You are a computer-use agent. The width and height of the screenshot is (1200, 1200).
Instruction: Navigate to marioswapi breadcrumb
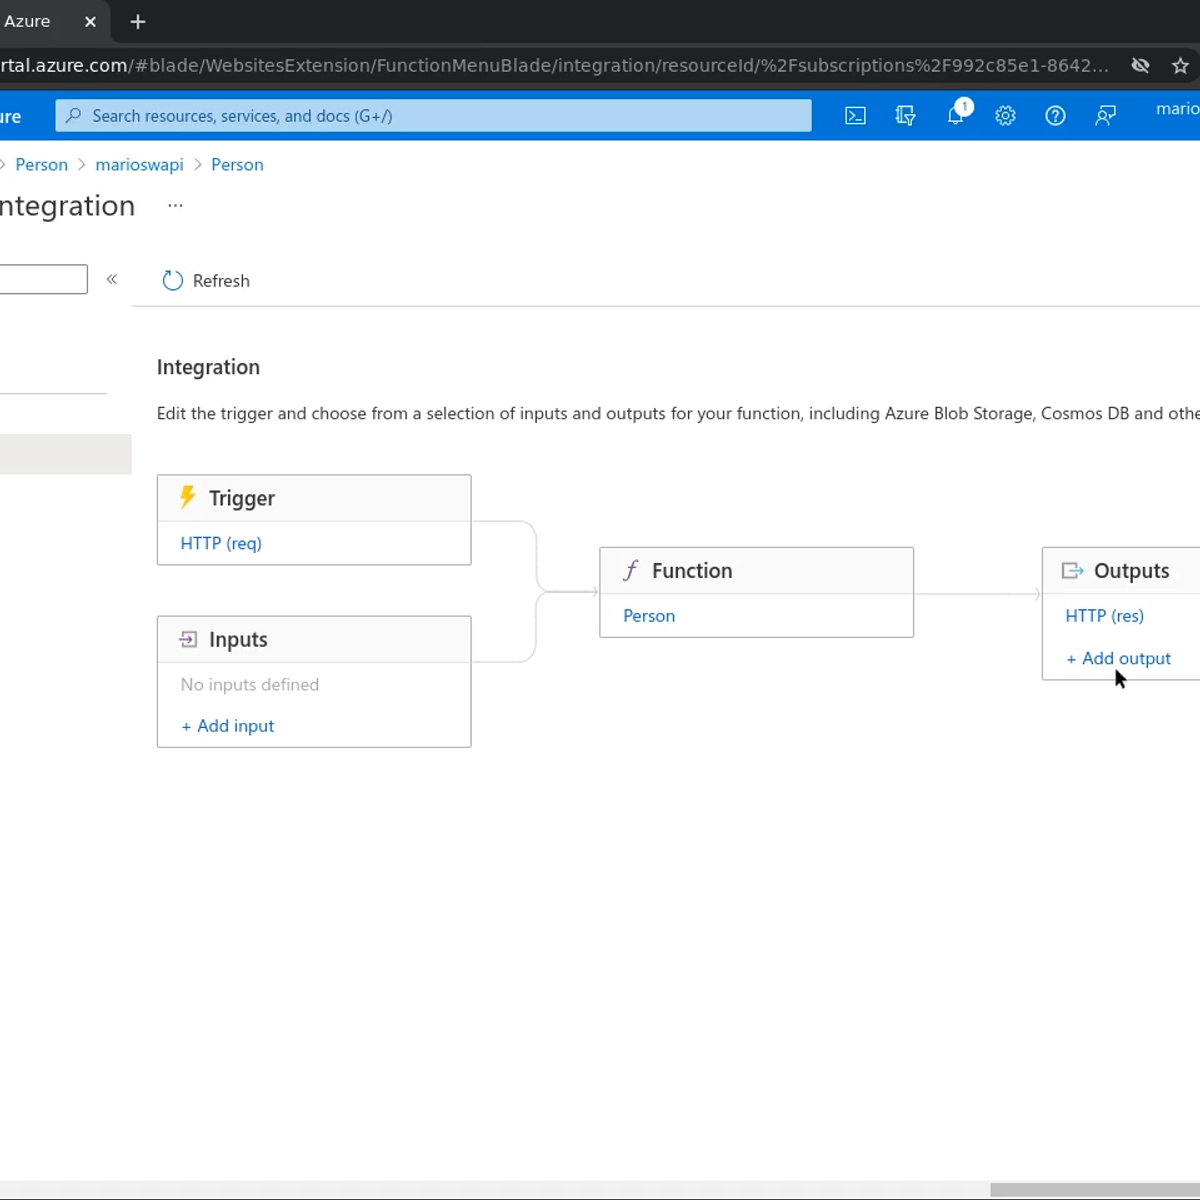(x=139, y=165)
